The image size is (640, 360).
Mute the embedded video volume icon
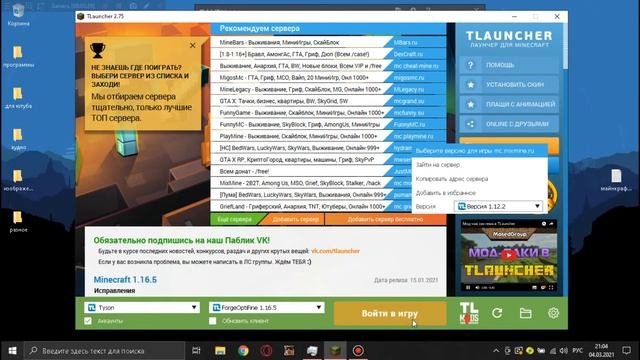pyautogui.click(x=477, y=288)
